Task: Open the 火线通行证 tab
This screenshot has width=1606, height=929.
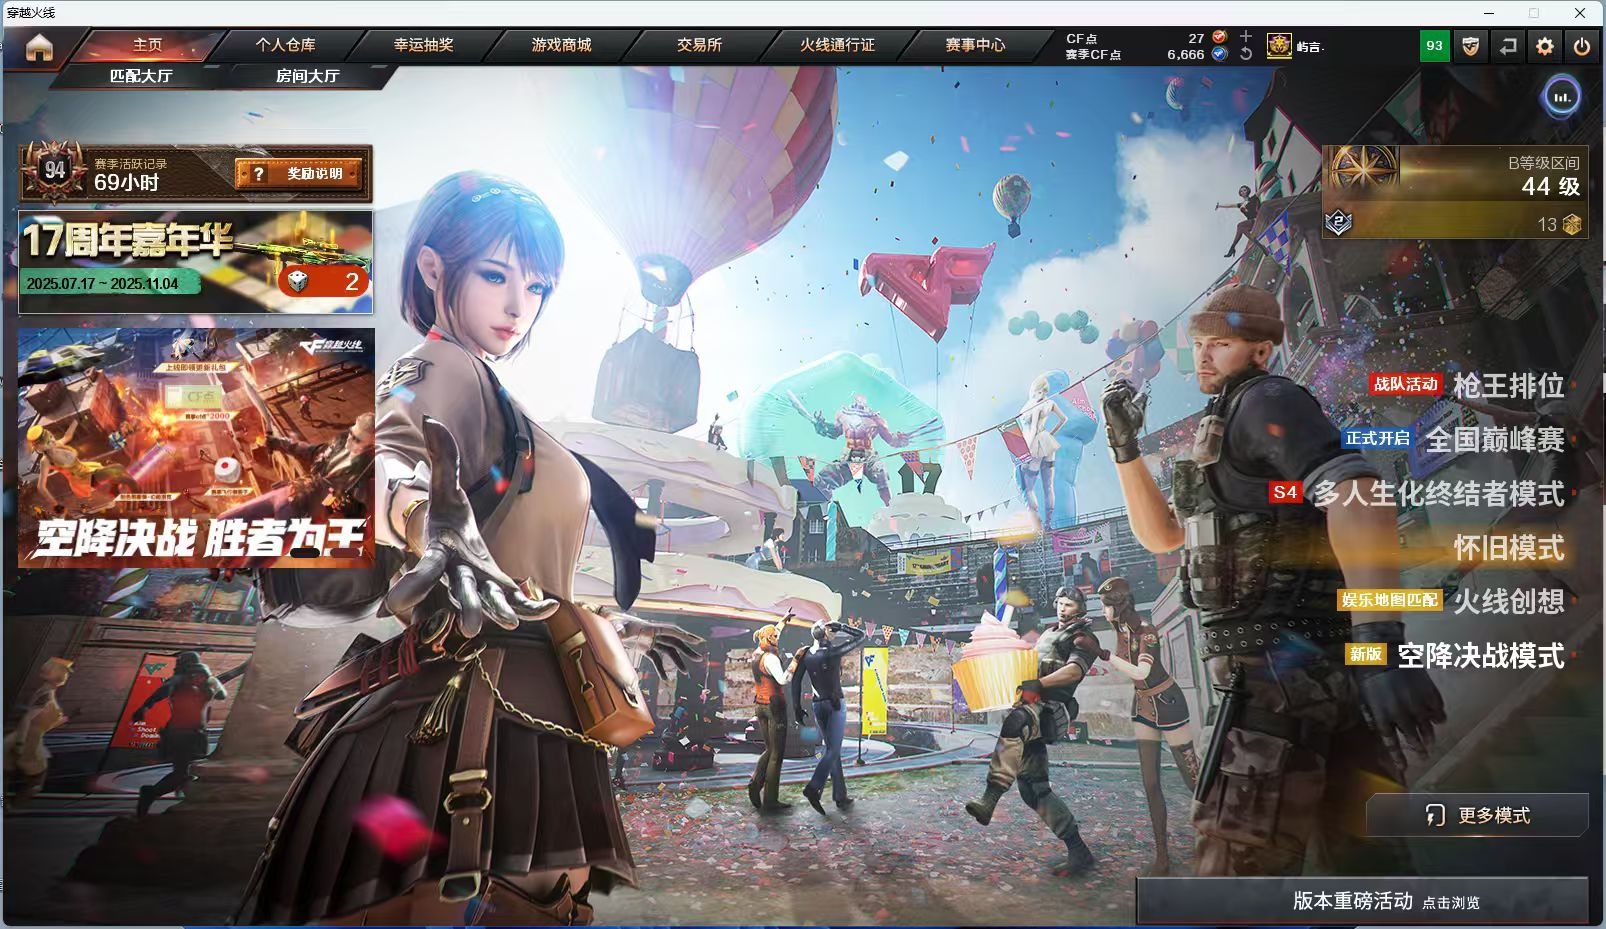Action: tap(837, 45)
